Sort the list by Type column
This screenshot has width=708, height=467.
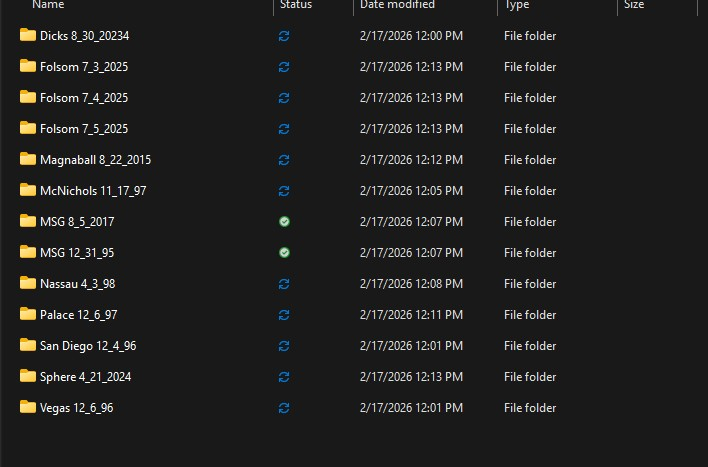[517, 5]
